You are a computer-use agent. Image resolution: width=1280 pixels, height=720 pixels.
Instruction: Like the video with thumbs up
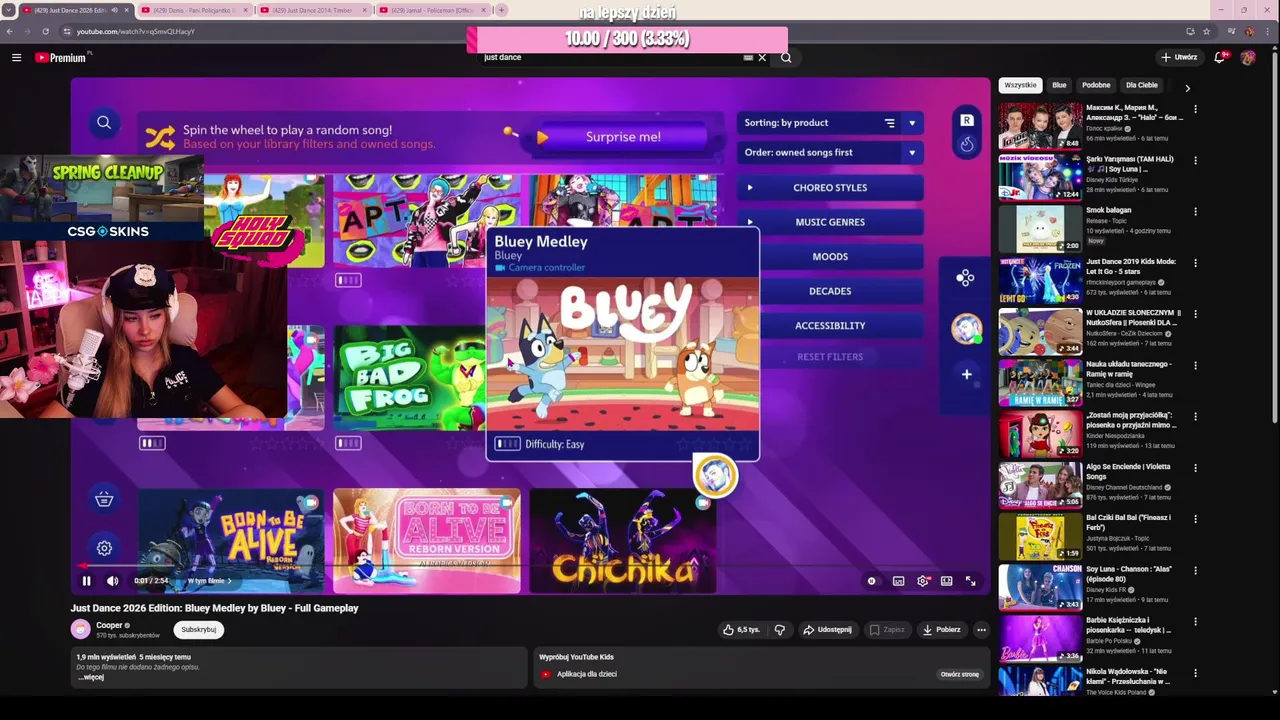pyautogui.click(x=742, y=630)
